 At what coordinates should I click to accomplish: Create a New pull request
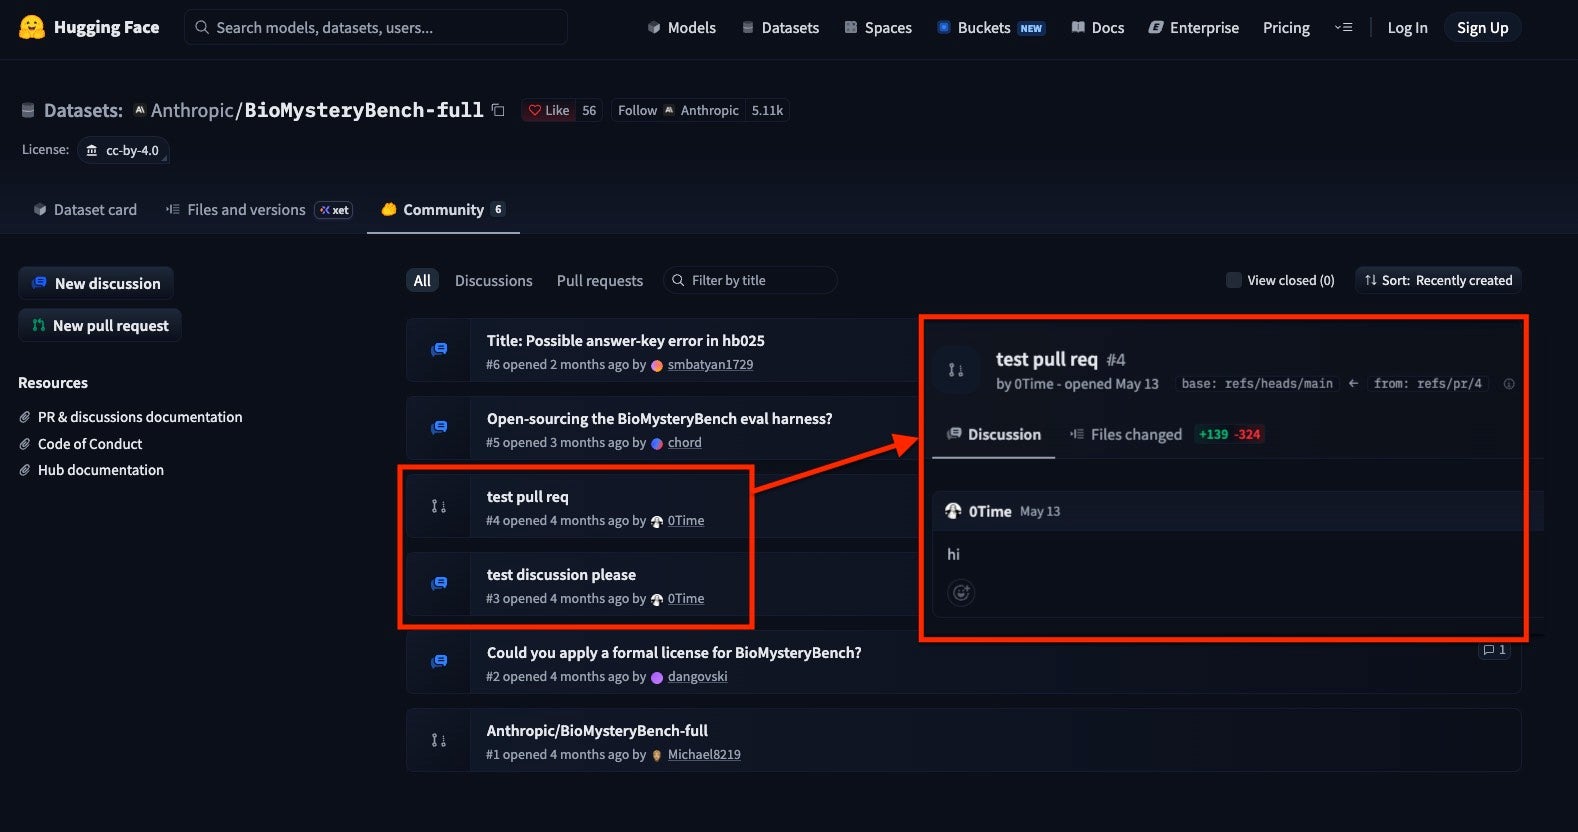point(100,325)
